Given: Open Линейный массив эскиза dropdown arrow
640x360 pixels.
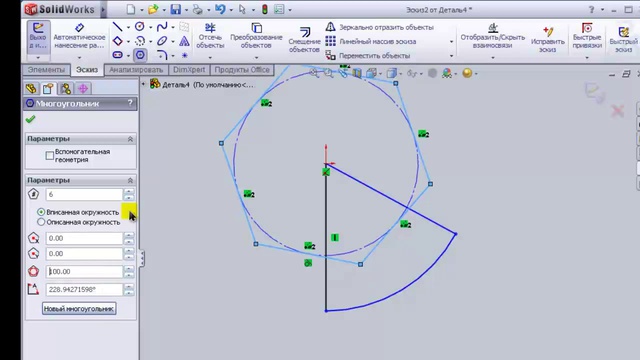Looking at the screenshot, I should (x=451, y=42).
